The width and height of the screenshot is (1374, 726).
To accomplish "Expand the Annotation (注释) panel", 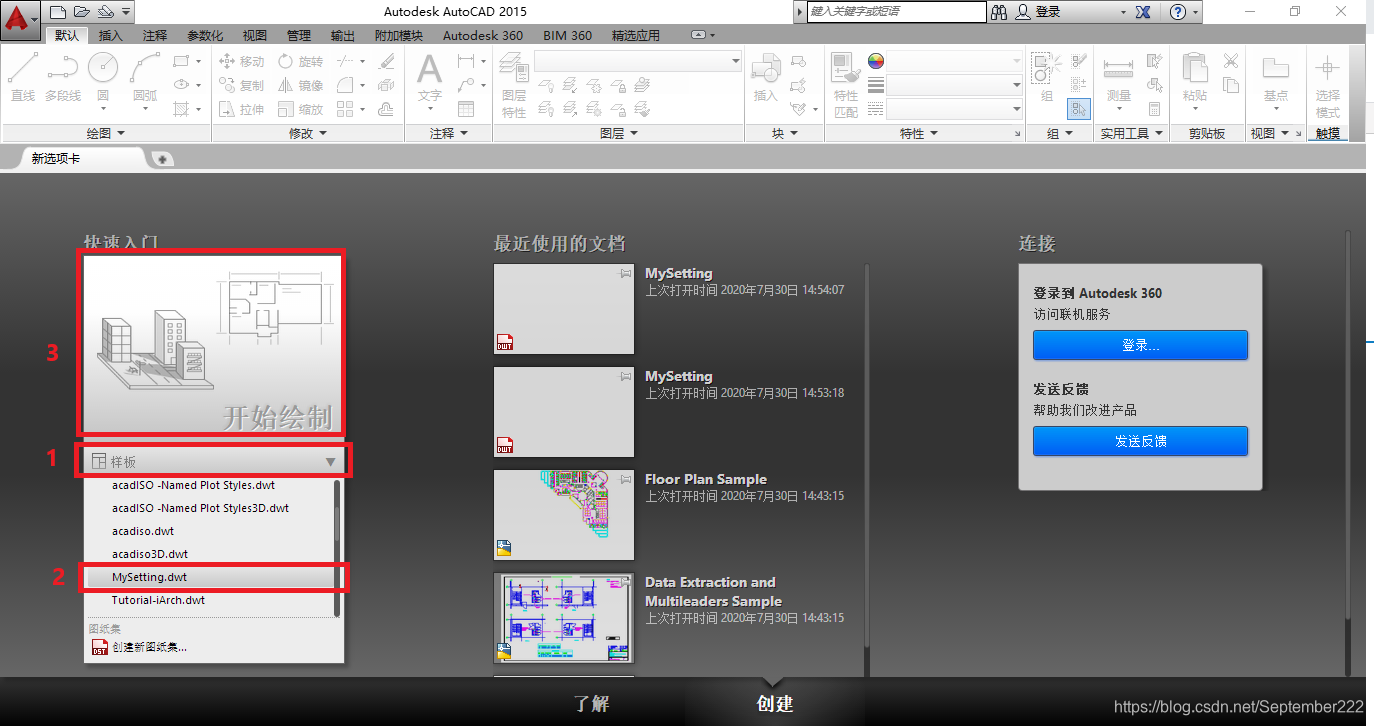I will 448,133.
